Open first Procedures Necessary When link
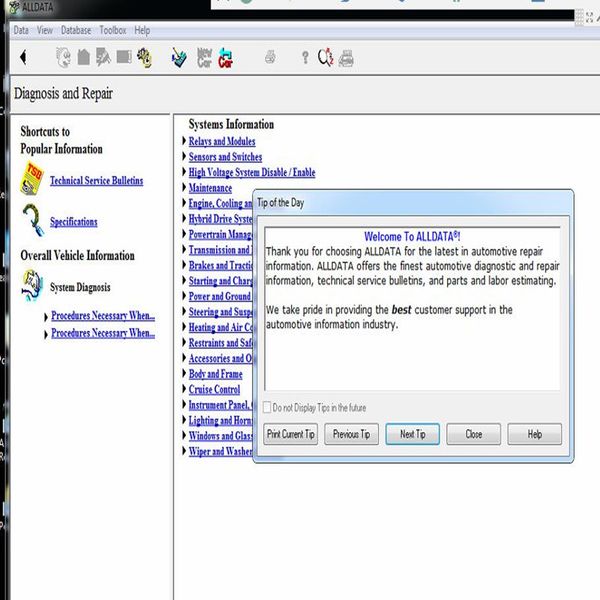Screen dimensions: 600x600 103,315
